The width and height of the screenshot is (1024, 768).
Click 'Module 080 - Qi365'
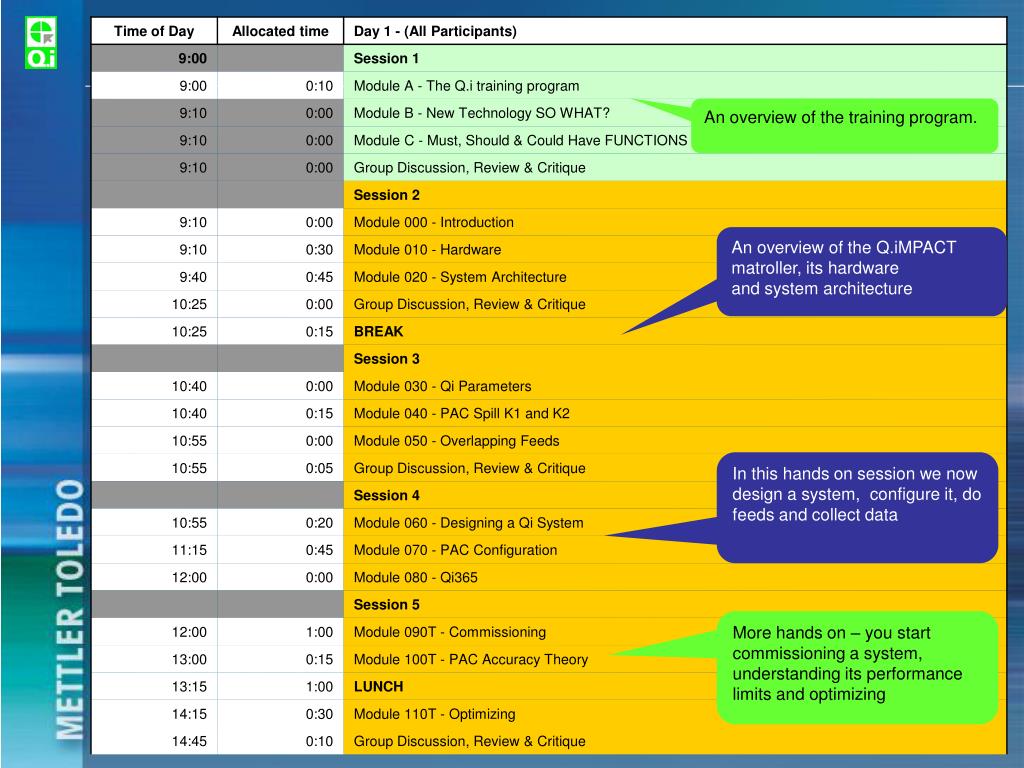(415, 578)
